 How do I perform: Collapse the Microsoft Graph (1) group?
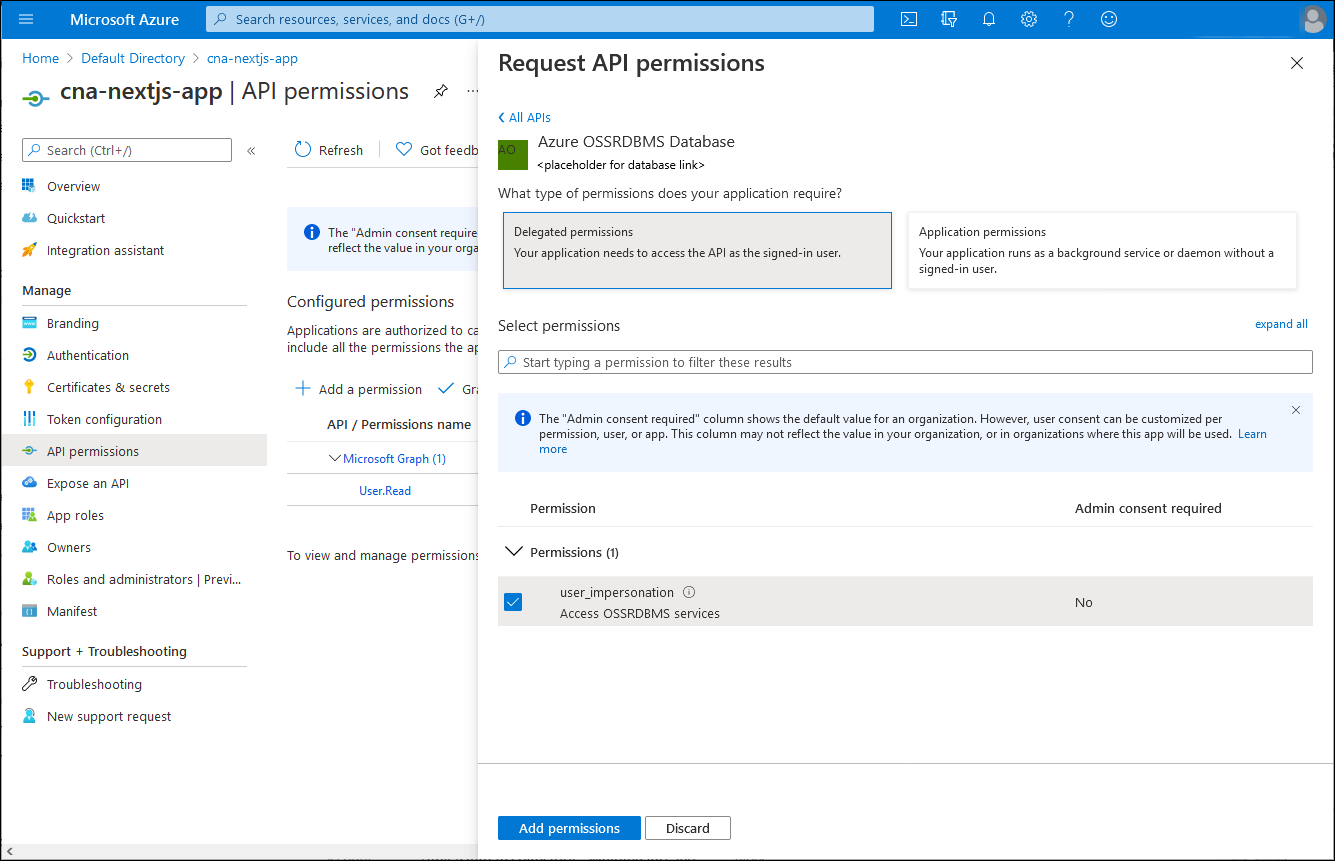point(335,459)
